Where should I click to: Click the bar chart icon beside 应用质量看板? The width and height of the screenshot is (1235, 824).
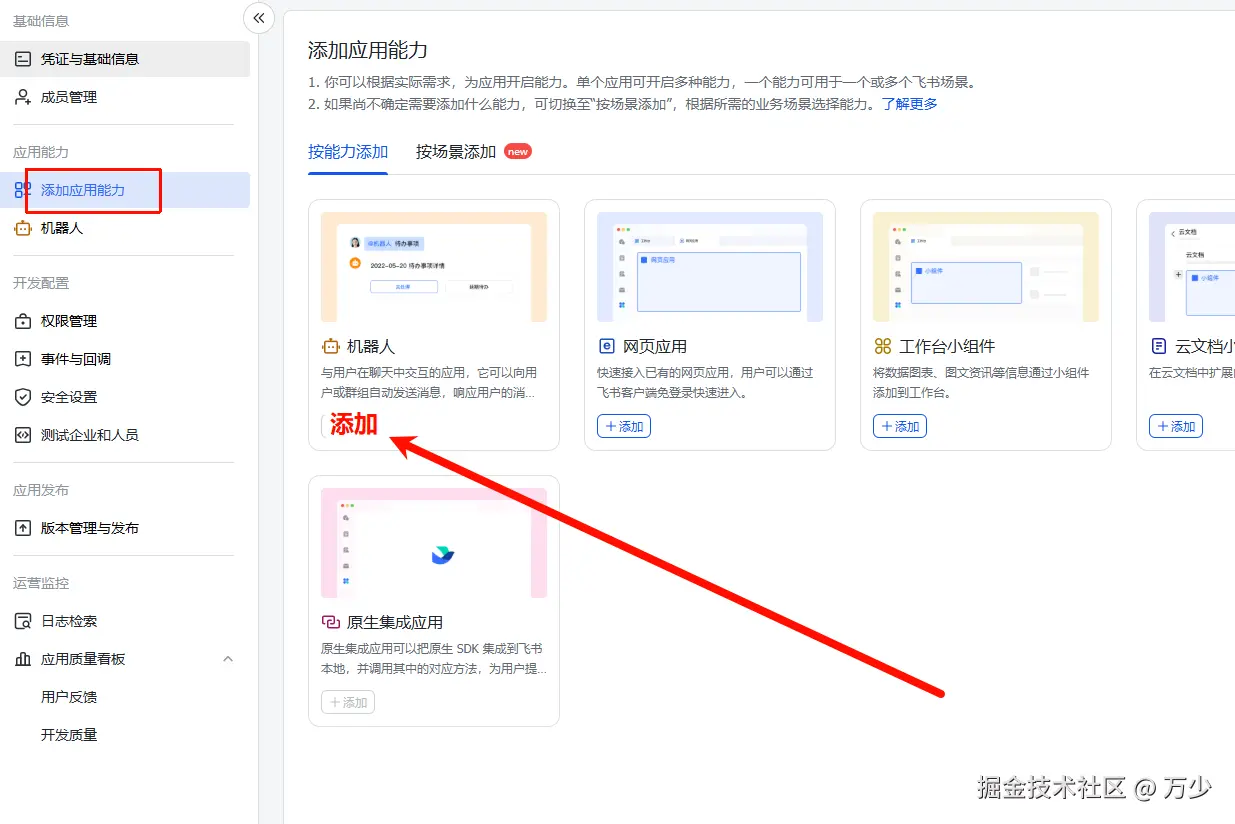(23, 659)
